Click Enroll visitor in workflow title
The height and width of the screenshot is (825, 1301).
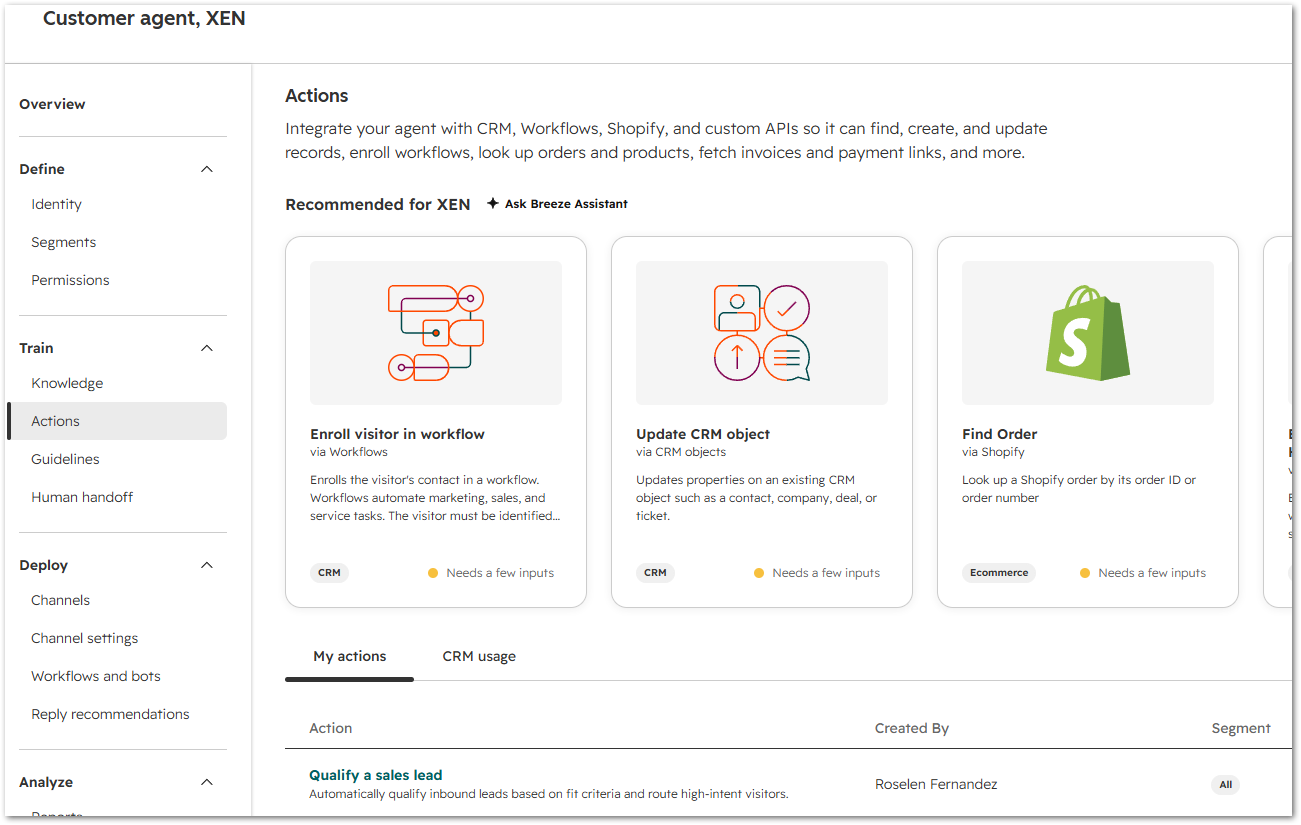pyautogui.click(x=397, y=434)
